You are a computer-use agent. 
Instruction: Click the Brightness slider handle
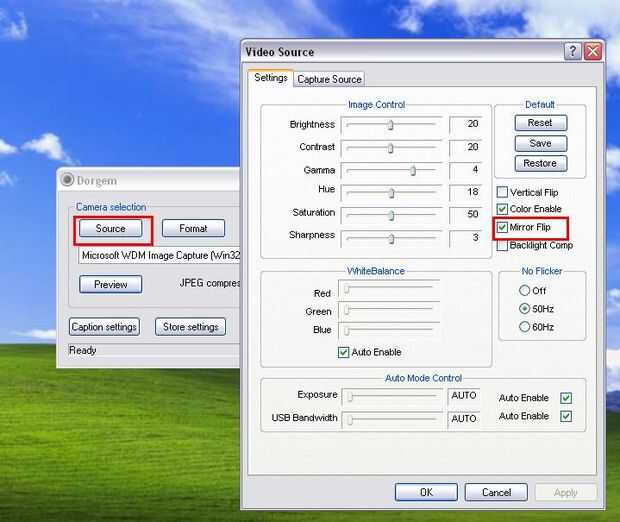[391, 125]
